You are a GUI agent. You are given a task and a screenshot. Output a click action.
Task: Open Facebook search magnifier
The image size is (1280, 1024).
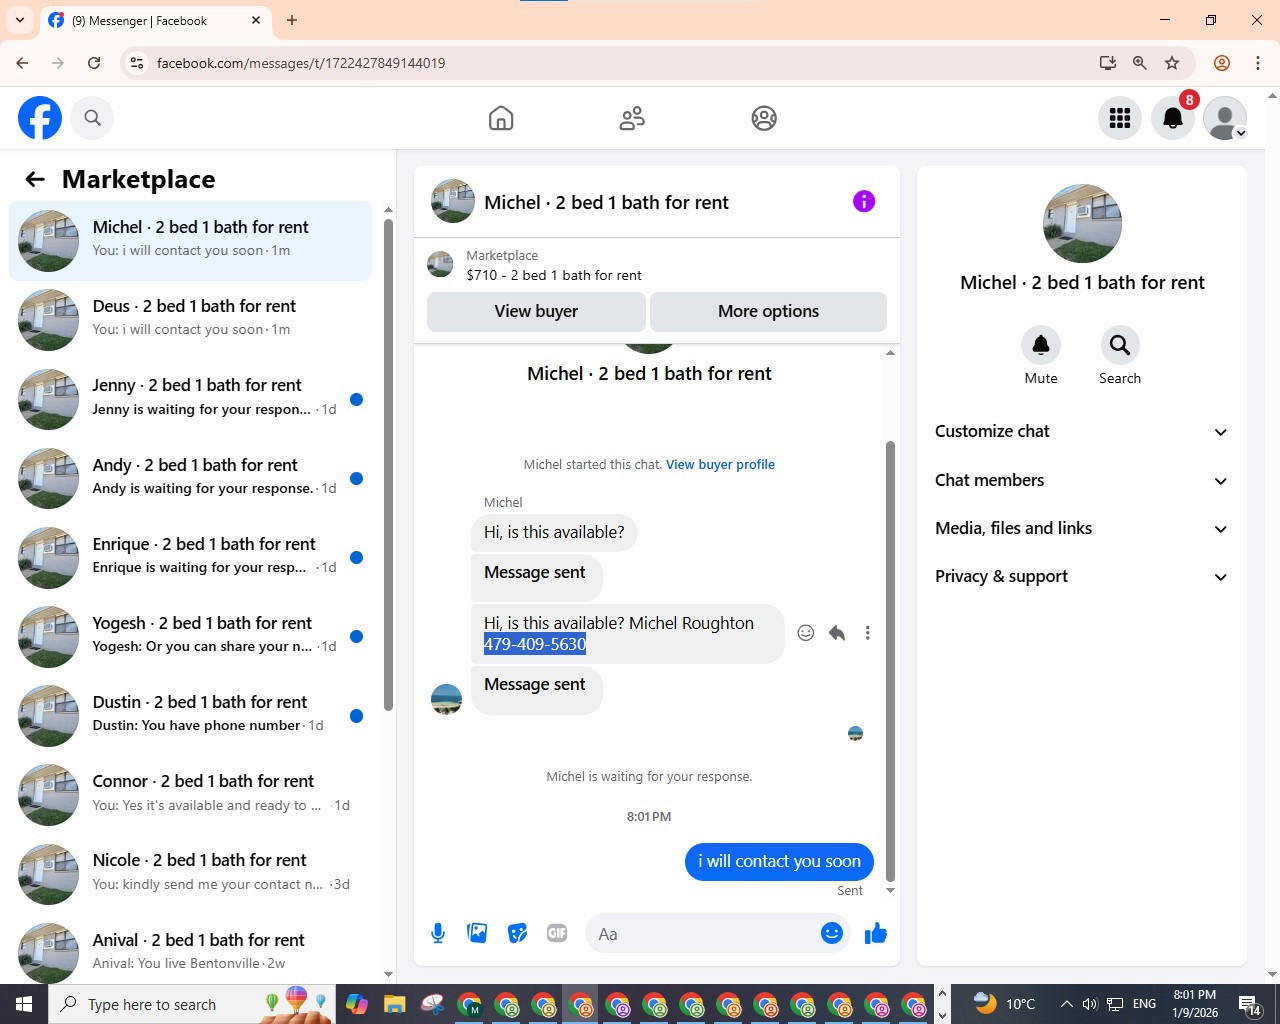pos(92,118)
